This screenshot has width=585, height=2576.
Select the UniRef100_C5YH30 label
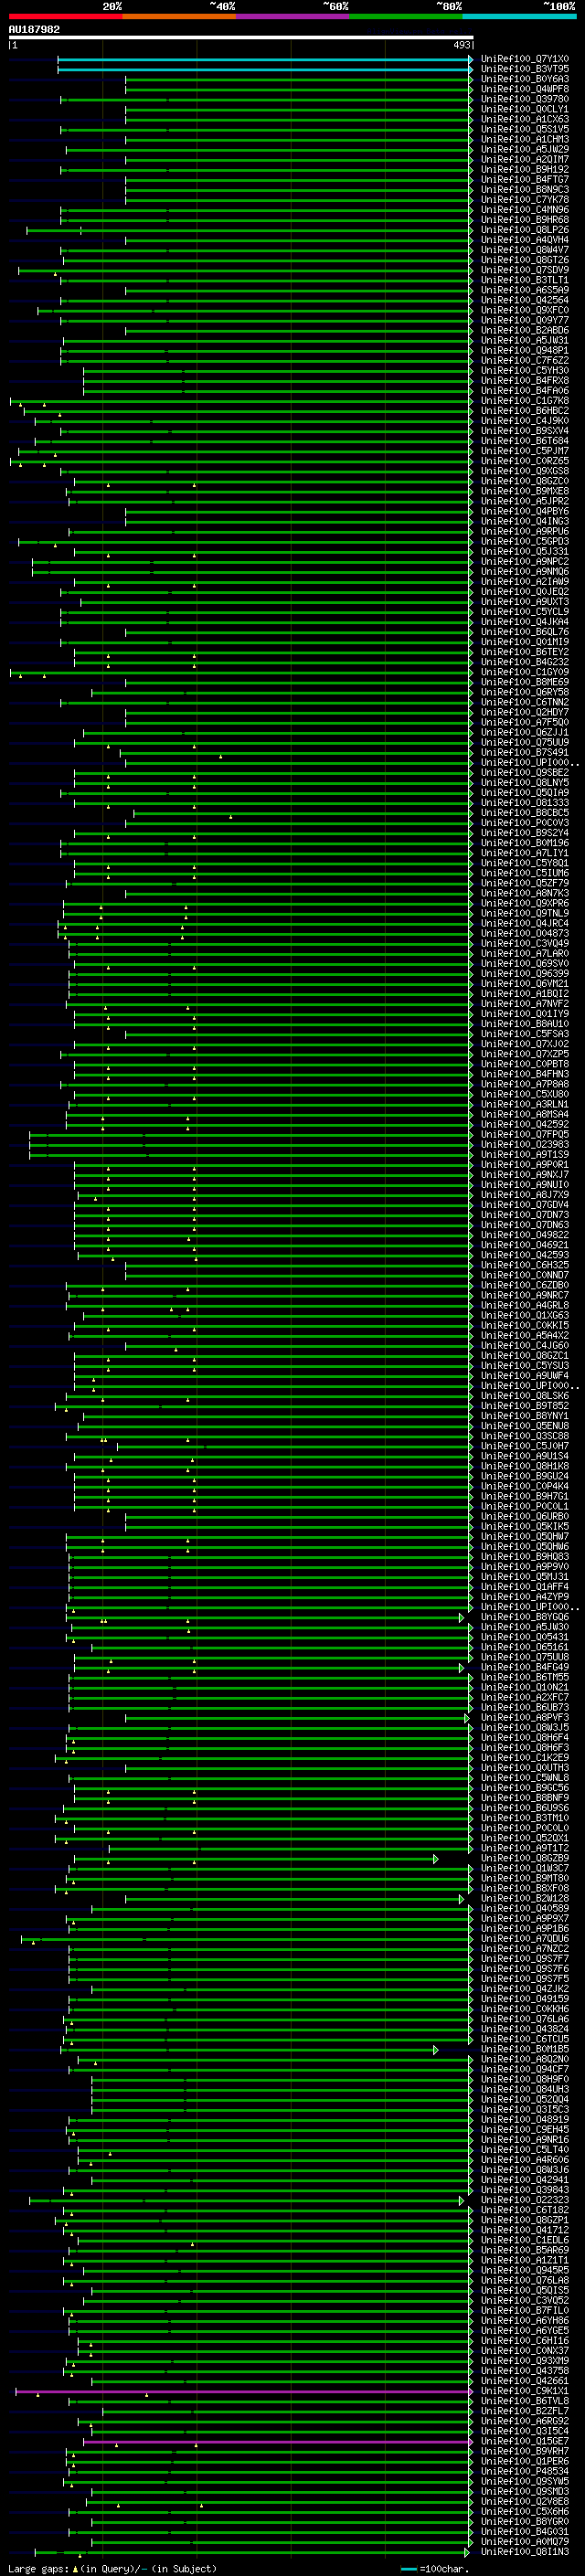tap(525, 371)
